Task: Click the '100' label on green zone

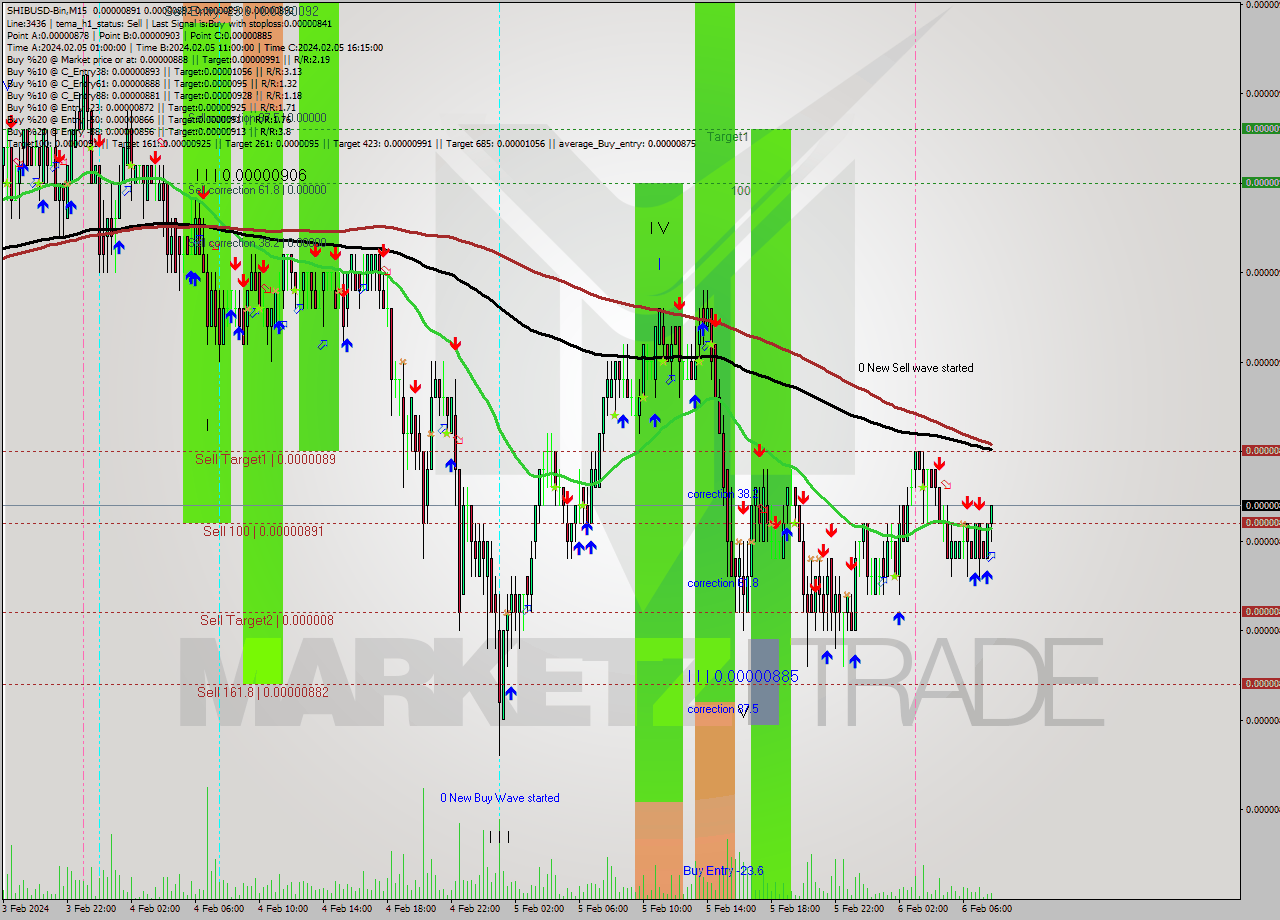Action: point(741,190)
